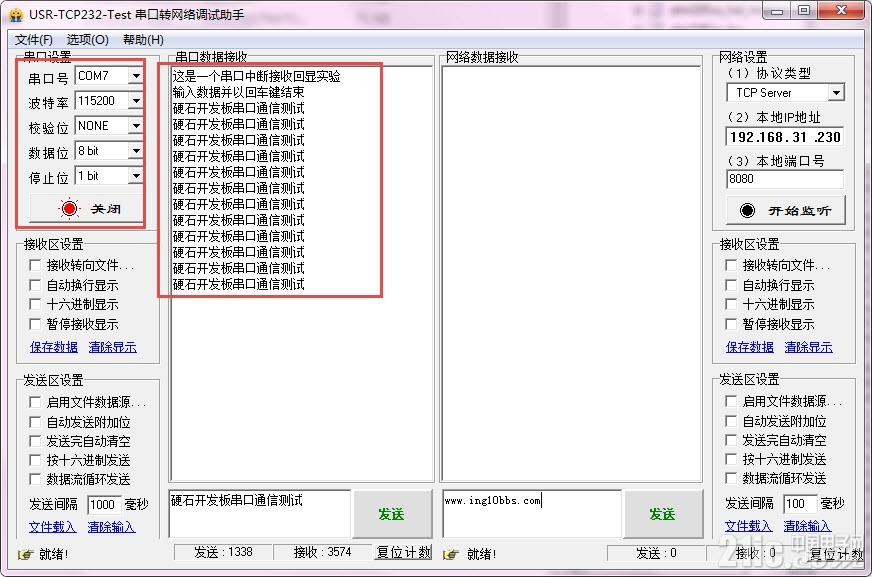Click the network status bar ready icon

click(x=451, y=554)
